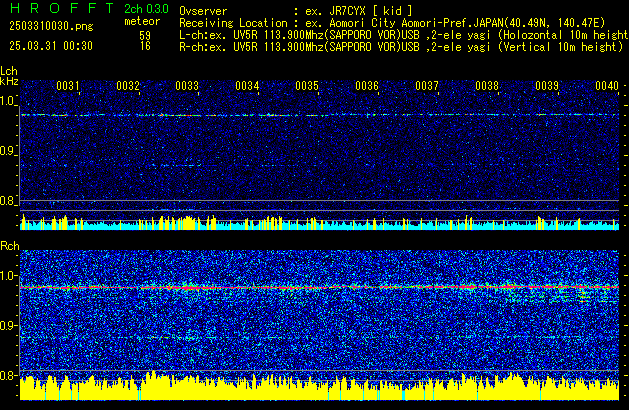Click the 0037 time marker
Screen dimensions: 629x410
tap(427, 86)
